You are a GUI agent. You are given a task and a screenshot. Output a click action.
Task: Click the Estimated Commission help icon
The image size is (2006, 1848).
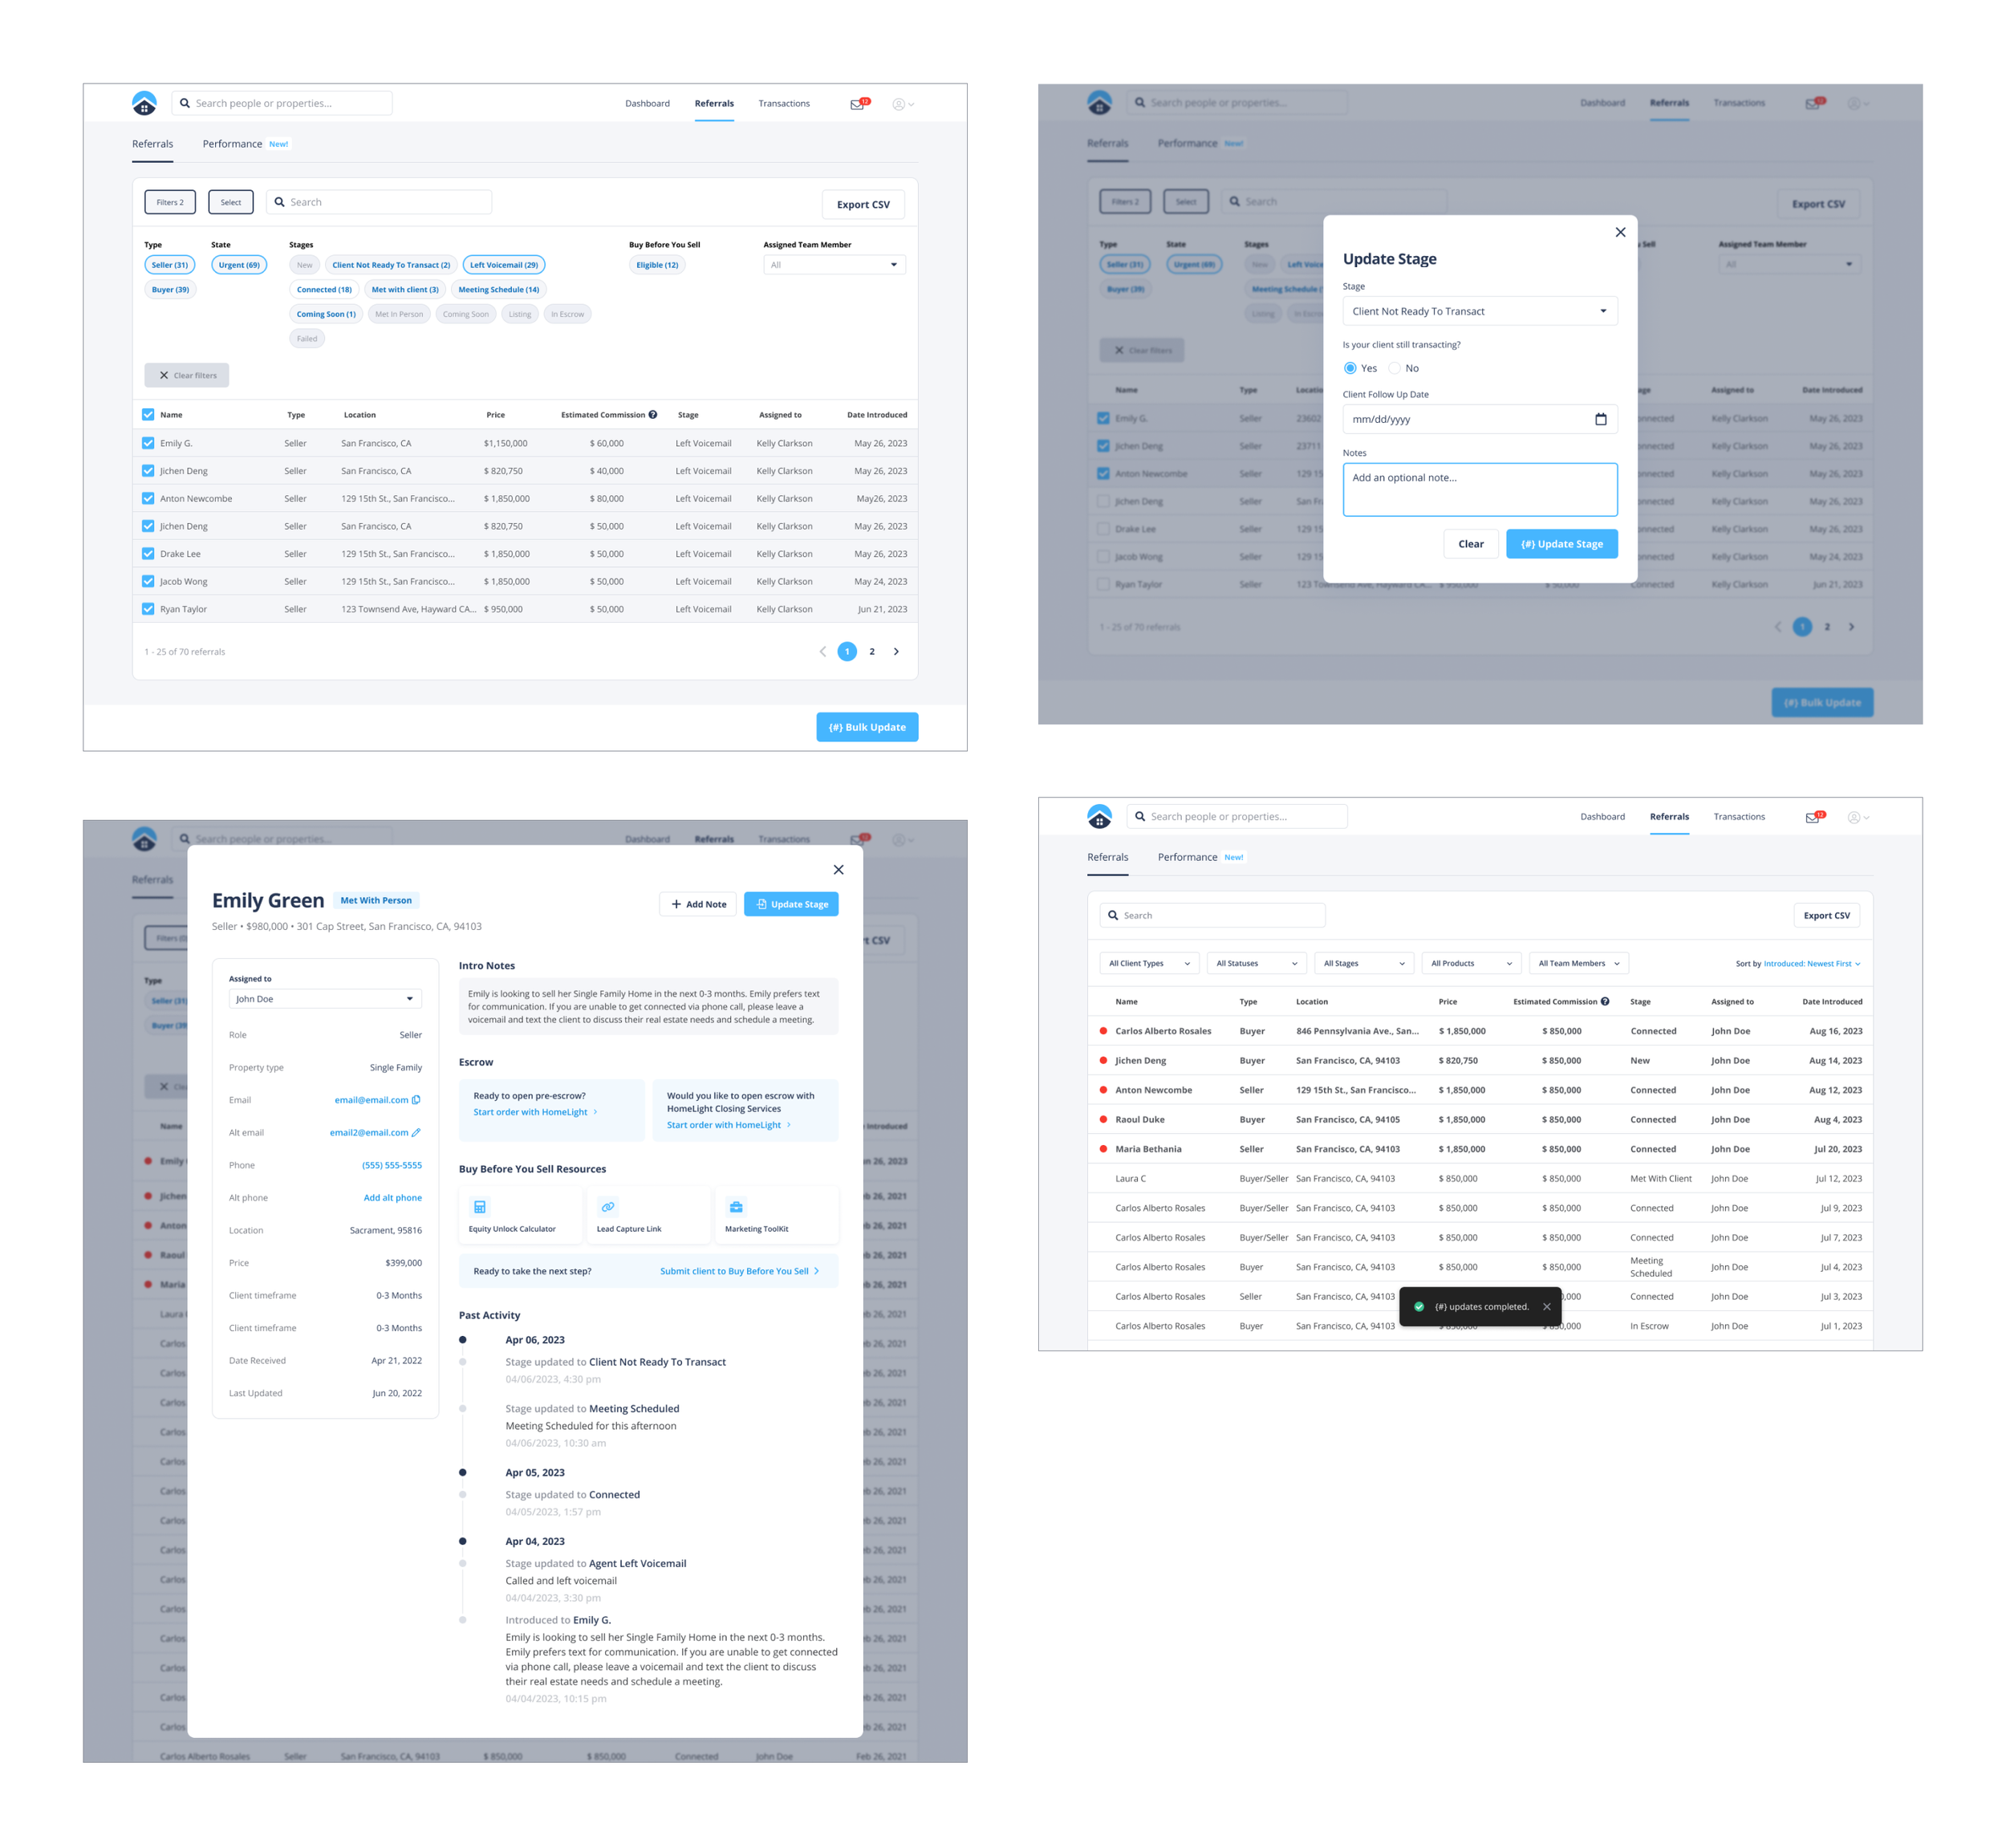pyautogui.click(x=653, y=414)
